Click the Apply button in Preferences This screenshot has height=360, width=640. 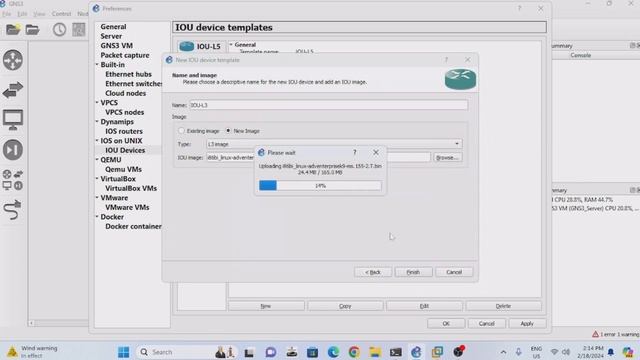point(527,323)
